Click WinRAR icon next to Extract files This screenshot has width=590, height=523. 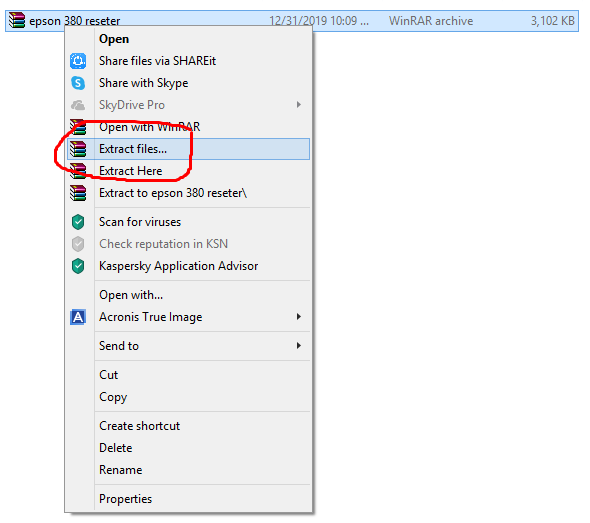point(78,149)
